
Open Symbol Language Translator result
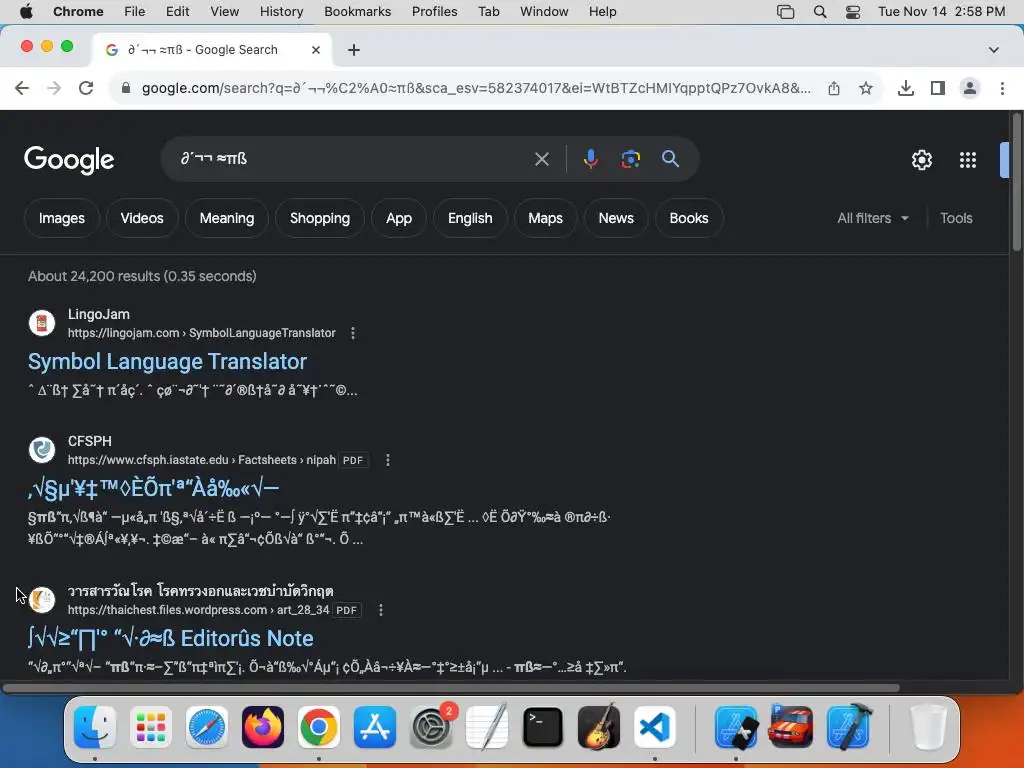point(167,362)
